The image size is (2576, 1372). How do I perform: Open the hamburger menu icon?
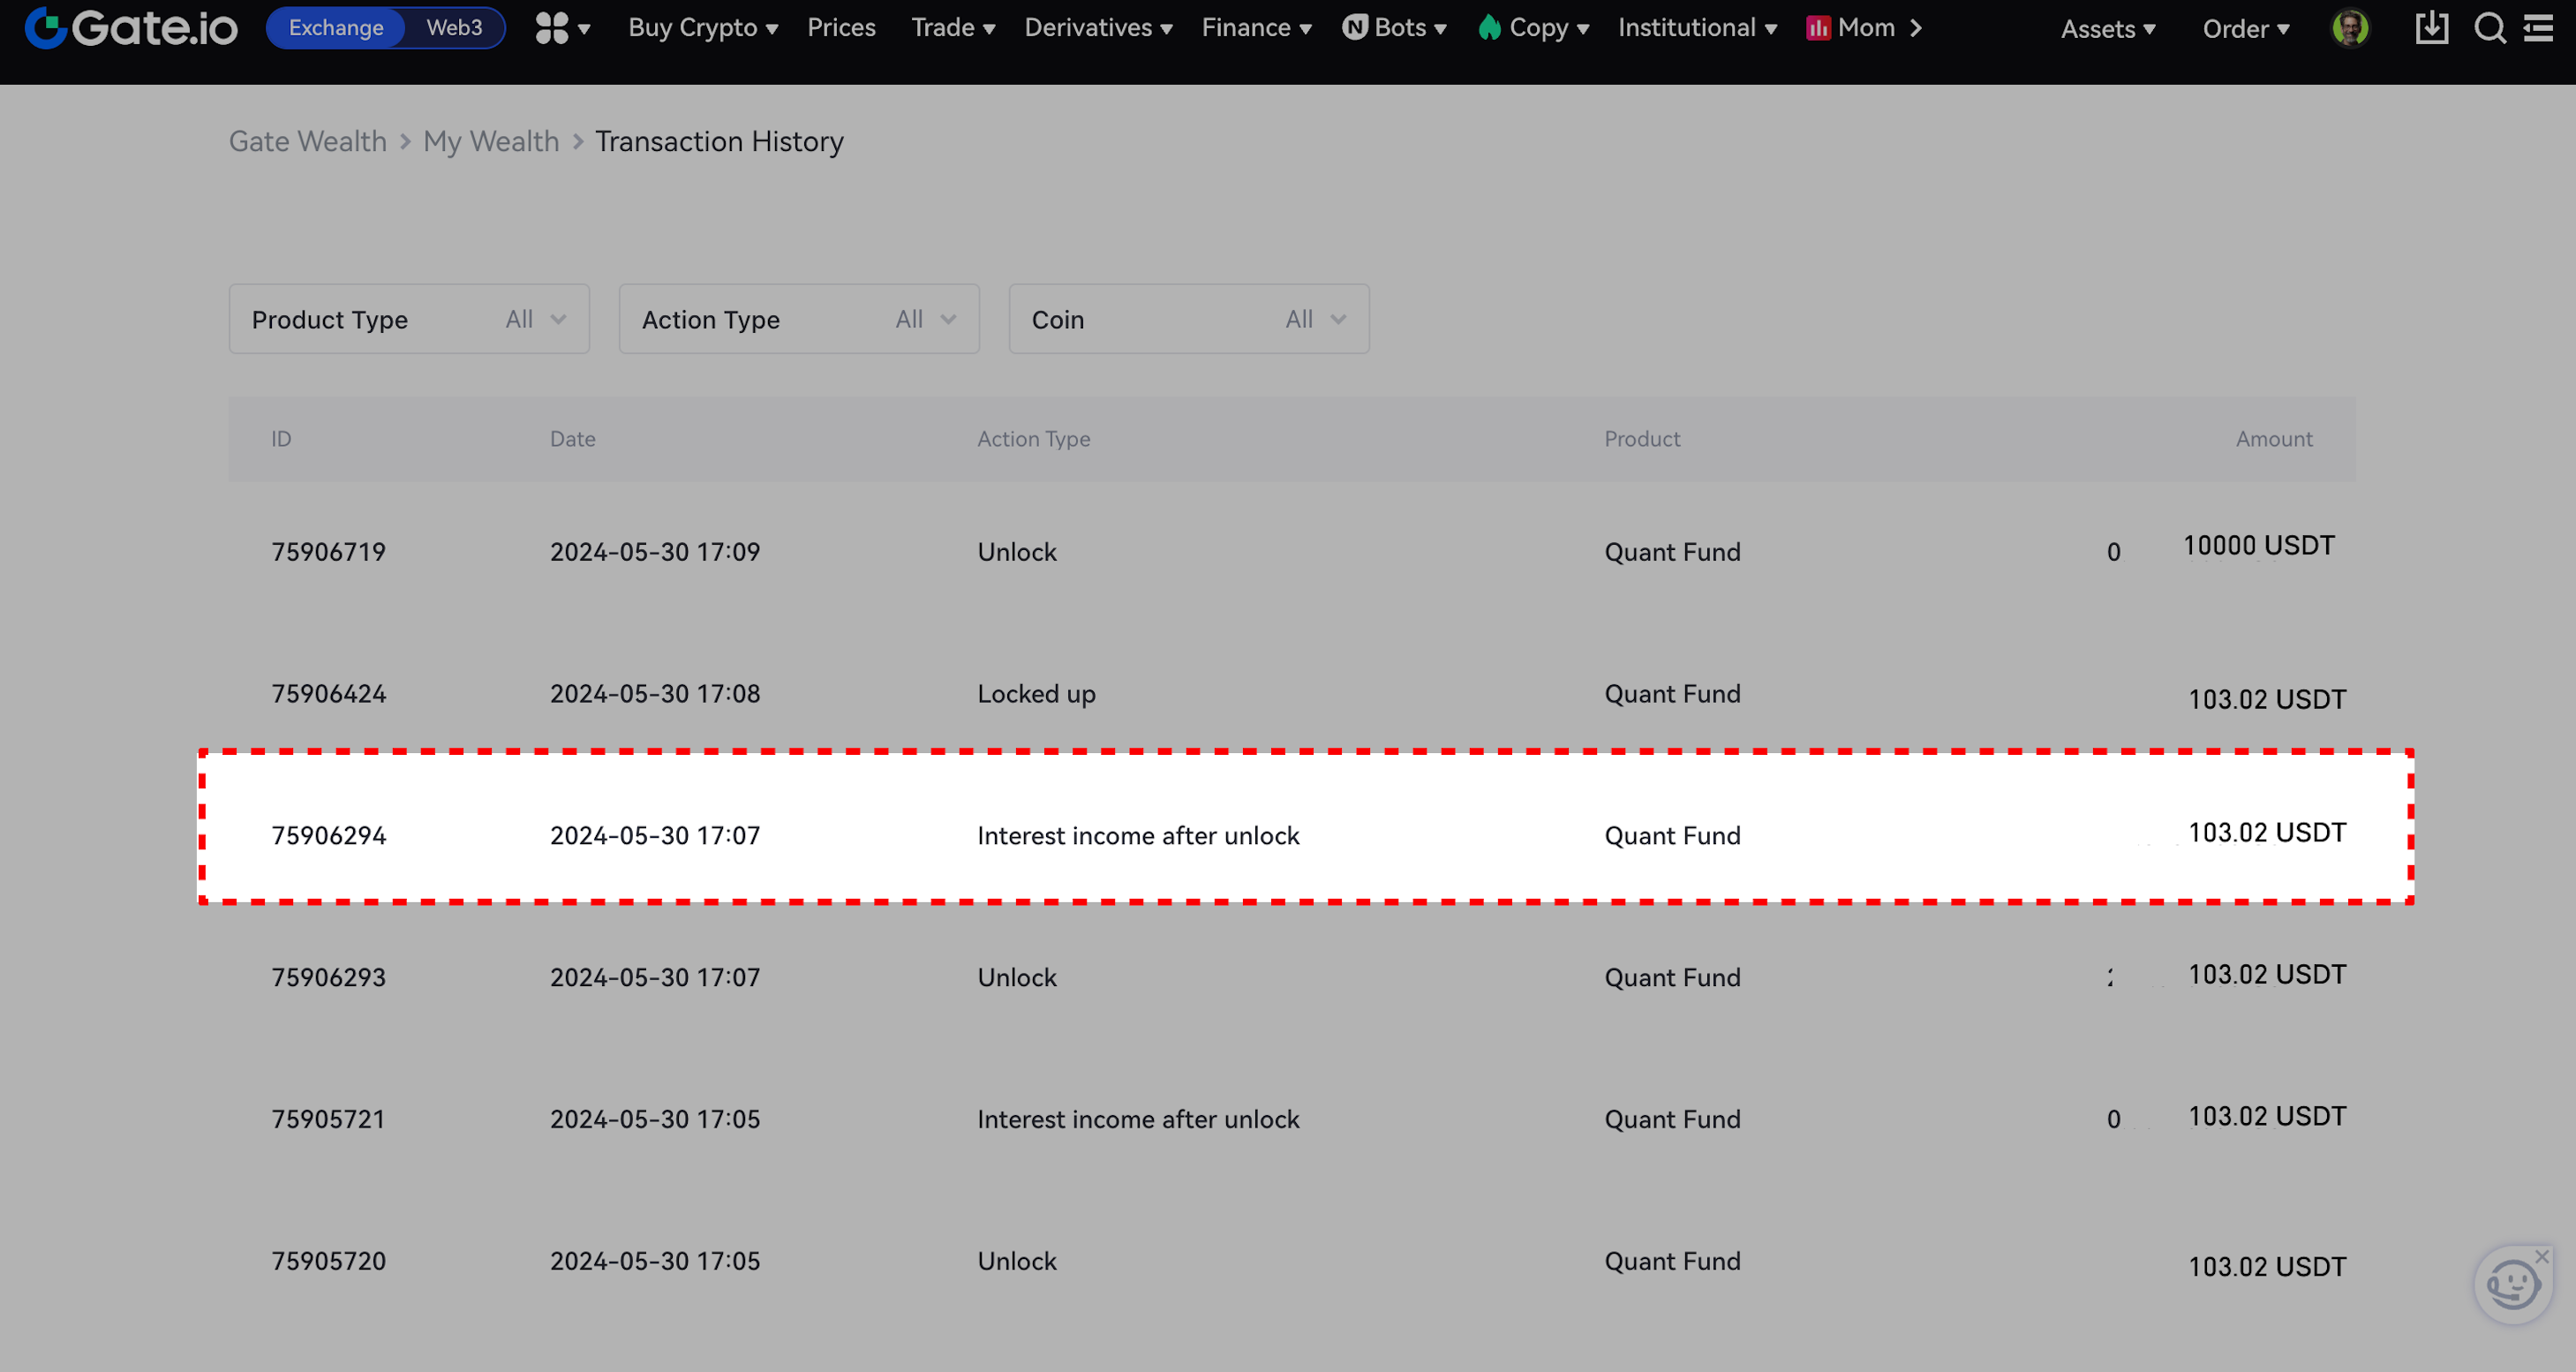[2539, 28]
